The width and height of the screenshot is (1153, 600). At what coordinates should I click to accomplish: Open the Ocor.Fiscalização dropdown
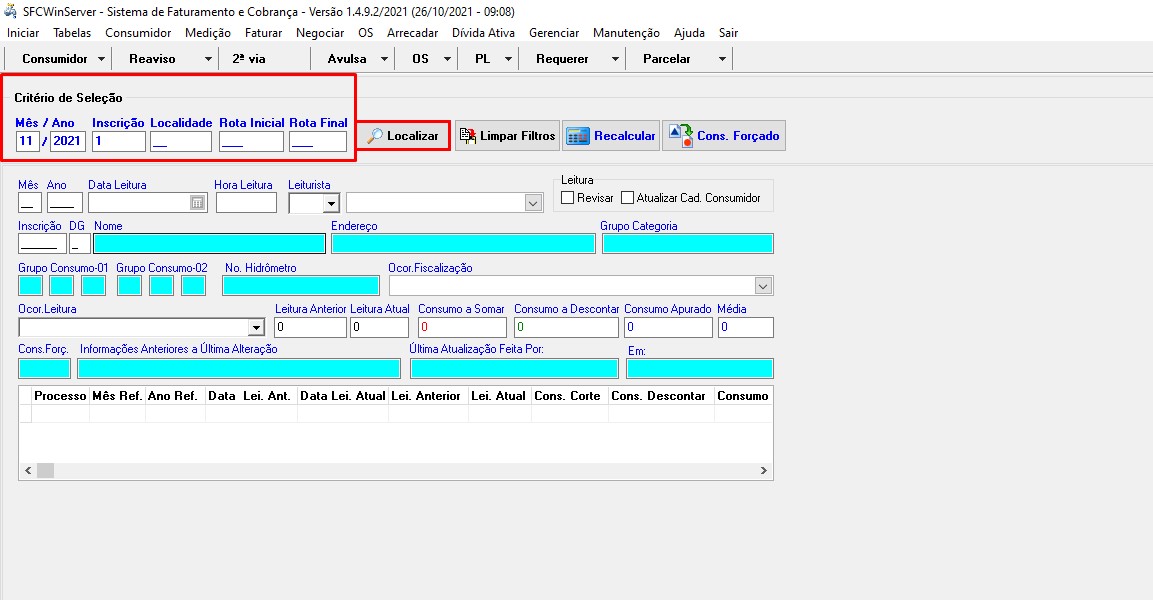(764, 286)
